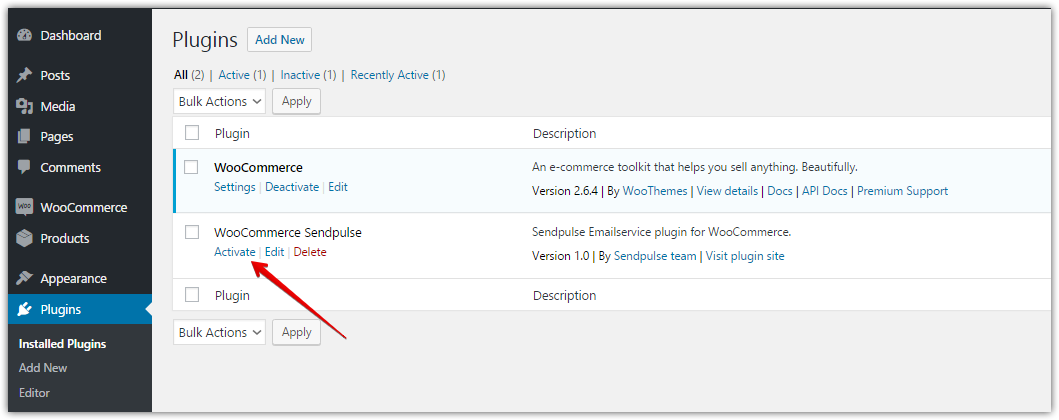Open Media via its sidebar icon
Viewport: 1059px width, 420px height.
pyautogui.click(x=25, y=107)
